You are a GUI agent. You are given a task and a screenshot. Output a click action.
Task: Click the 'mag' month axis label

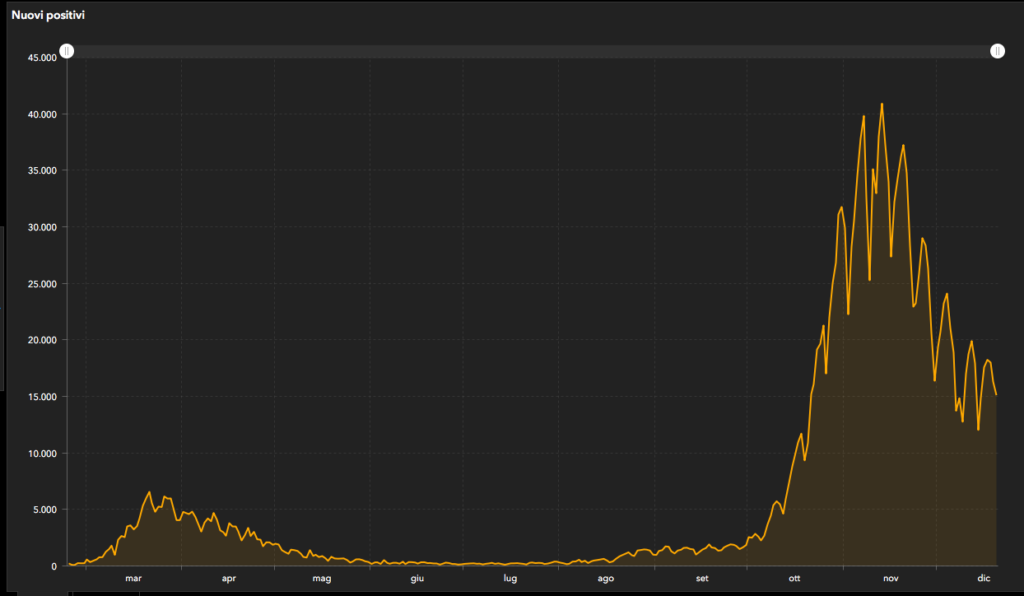click(322, 579)
